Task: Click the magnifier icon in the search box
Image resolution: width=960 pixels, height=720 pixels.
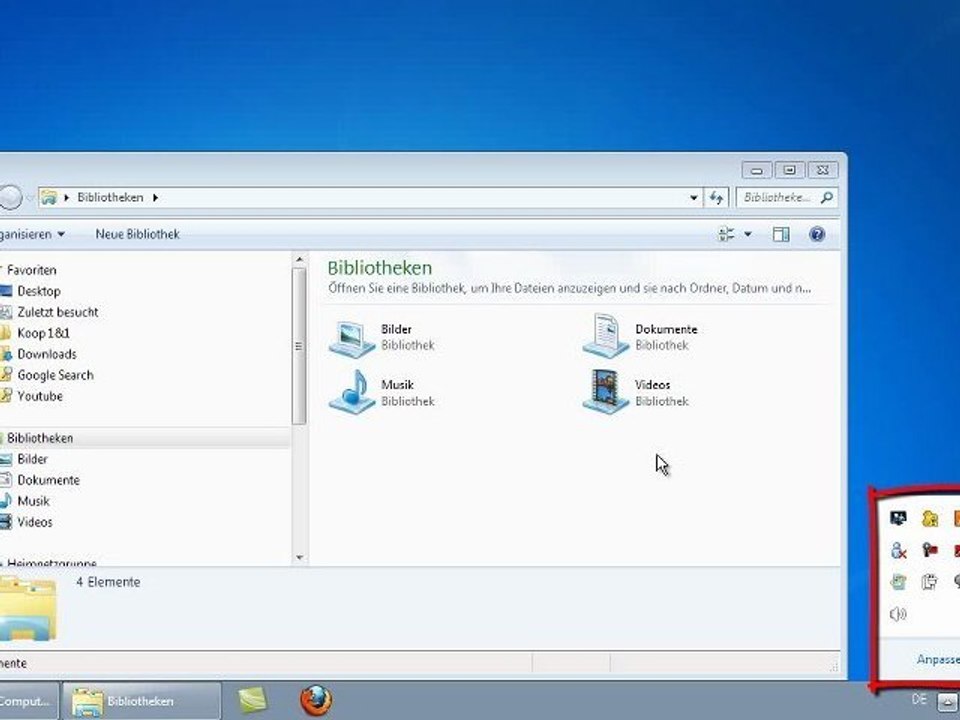Action: [x=827, y=197]
